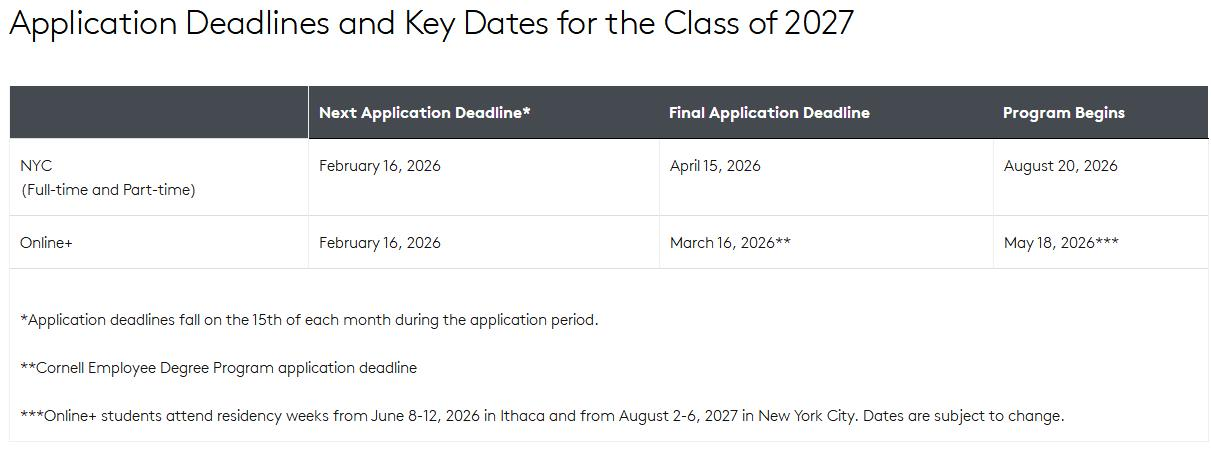Select the May 18, 2026 start date
The width and height of the screenshot is (1211, 454).
click(x=1060, y=243)
